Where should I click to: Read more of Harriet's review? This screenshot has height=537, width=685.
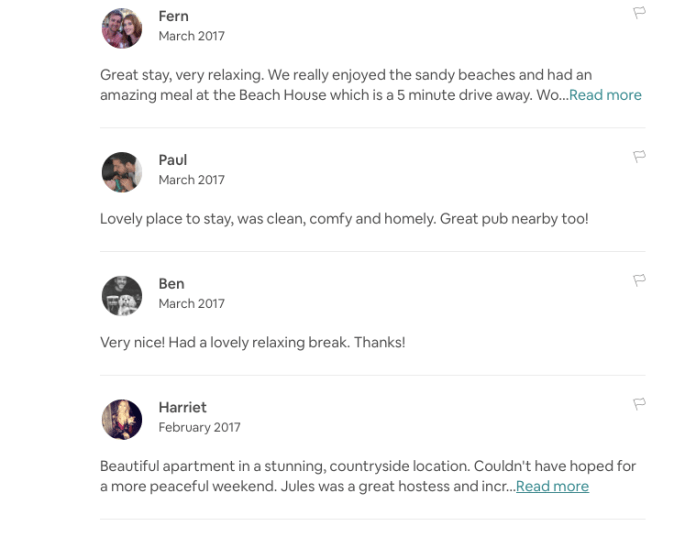point(552,486)
